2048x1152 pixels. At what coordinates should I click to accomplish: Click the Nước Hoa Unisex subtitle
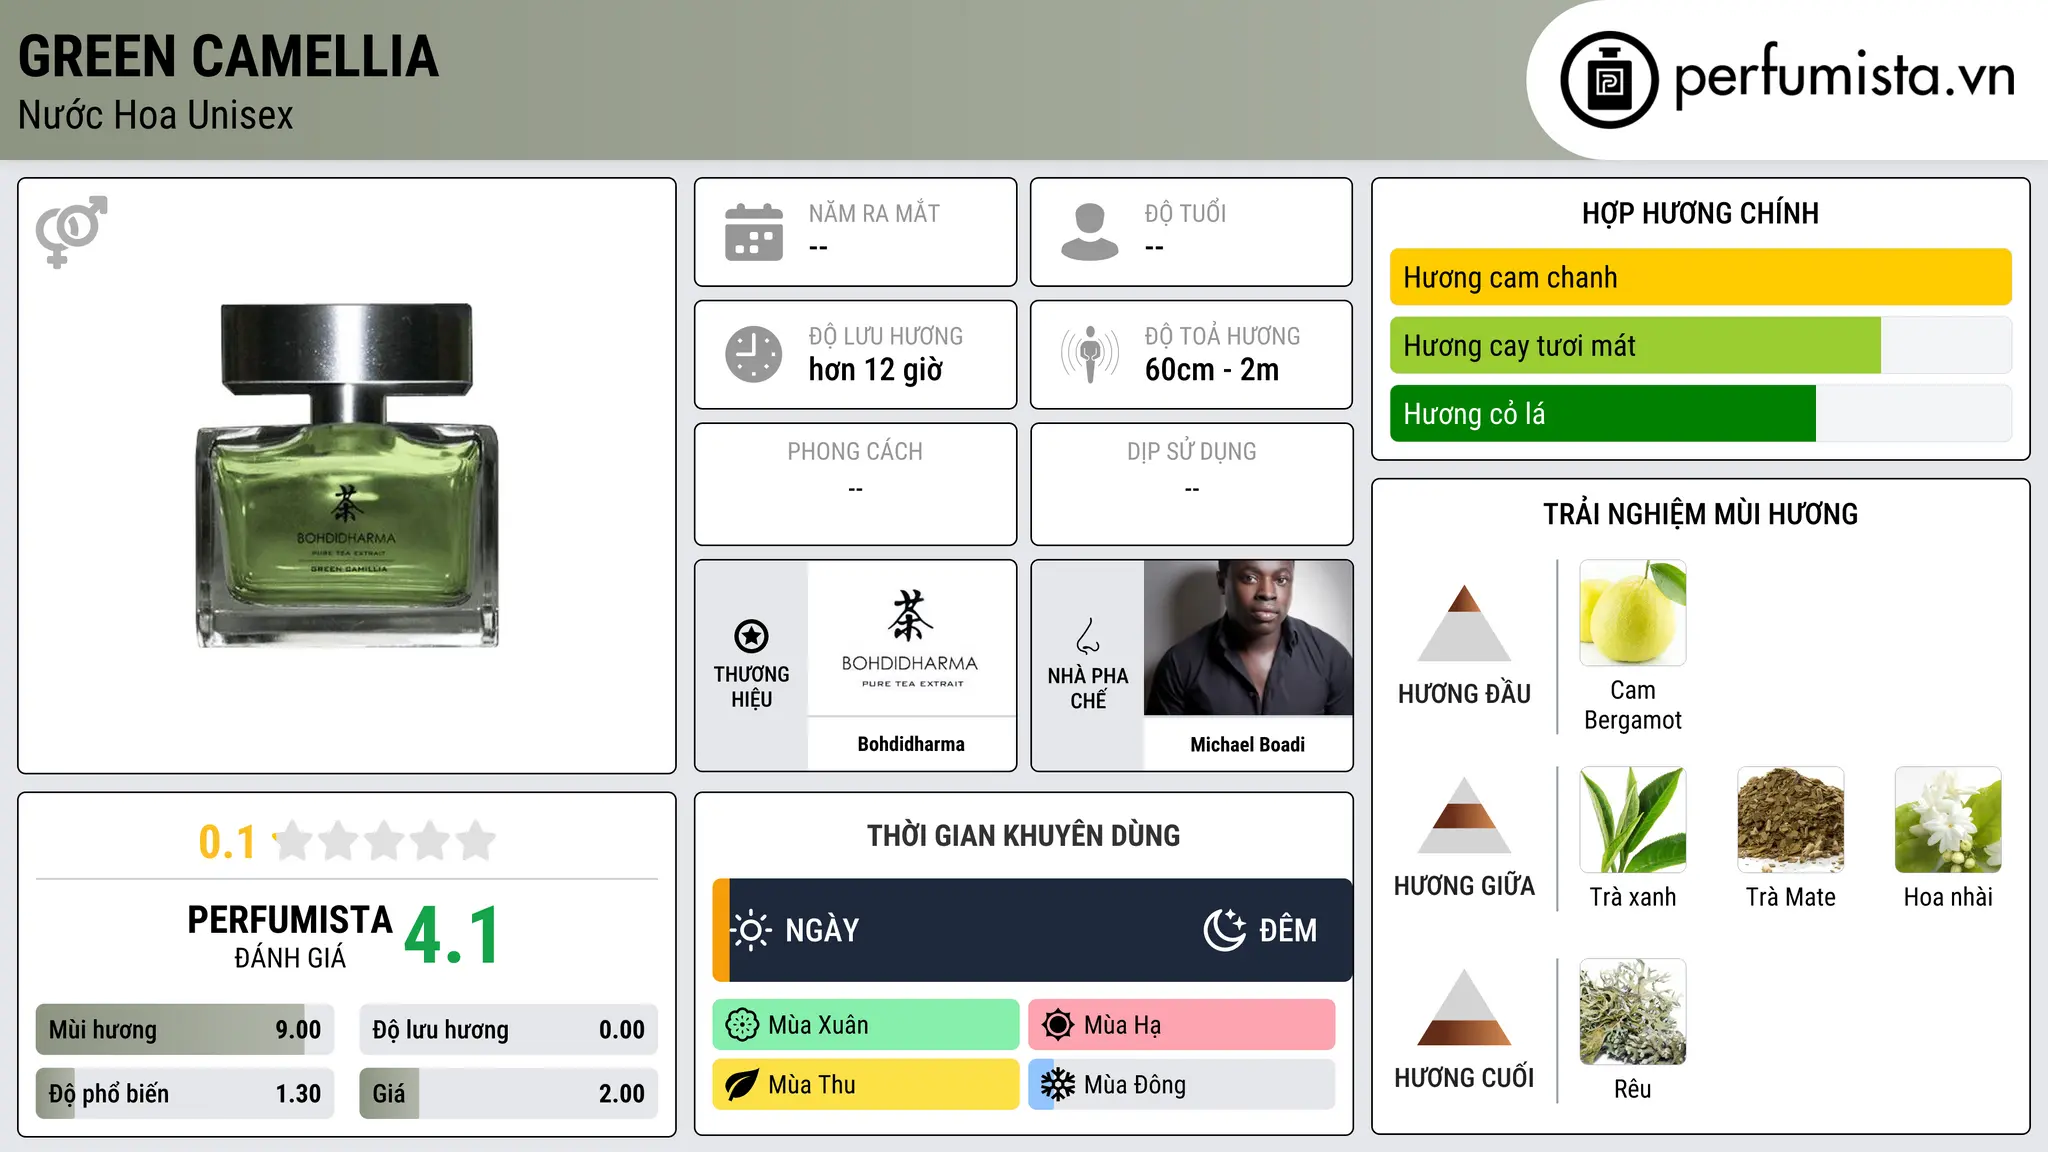[x=156, y=115]
